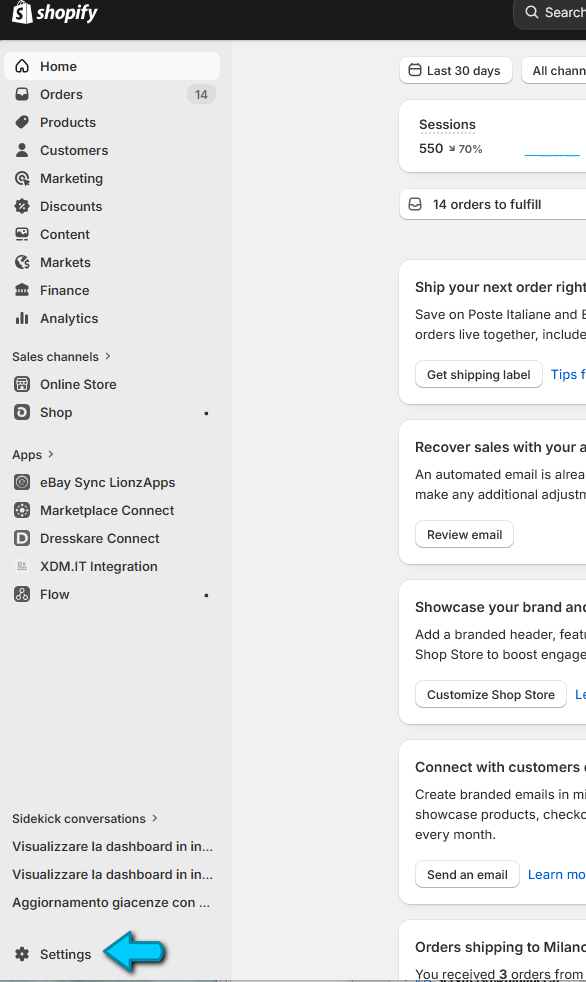Click the XDM.IT Integration app icon
Image resolution: width=586 pixels, height=982 pixels.
click(x=22, y=566)
